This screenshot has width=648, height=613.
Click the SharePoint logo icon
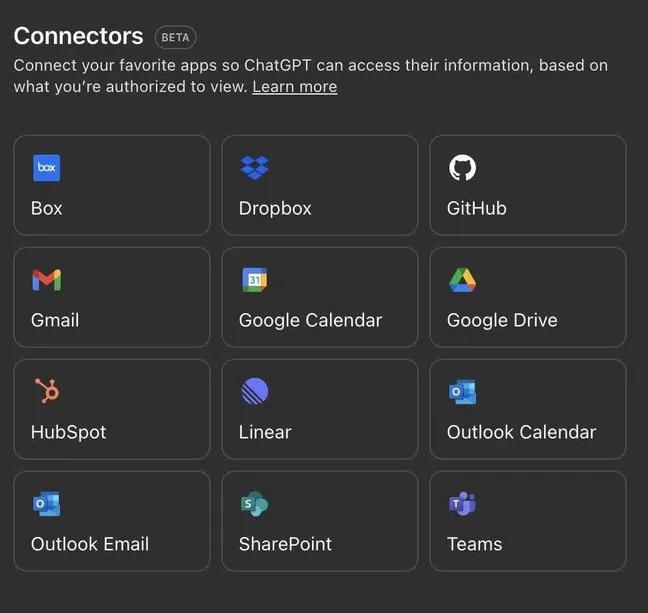click(x=254, y=504)
